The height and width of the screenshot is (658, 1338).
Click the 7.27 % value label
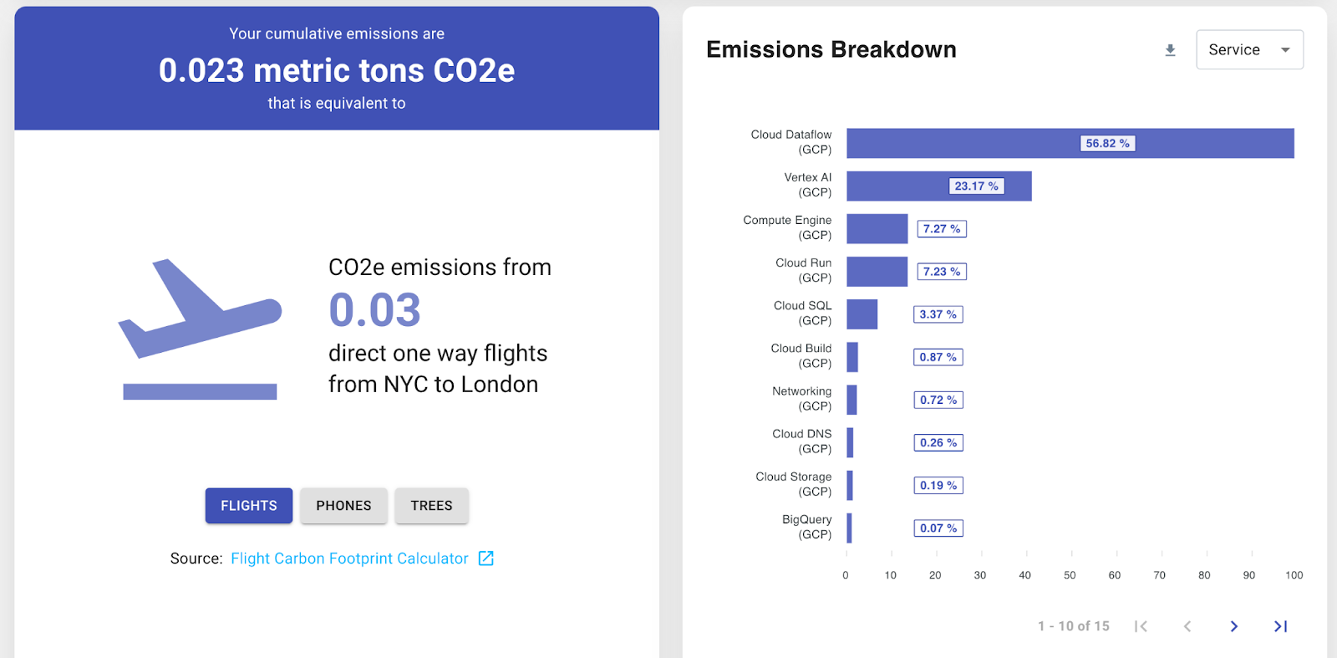click(x=941, y=229)
